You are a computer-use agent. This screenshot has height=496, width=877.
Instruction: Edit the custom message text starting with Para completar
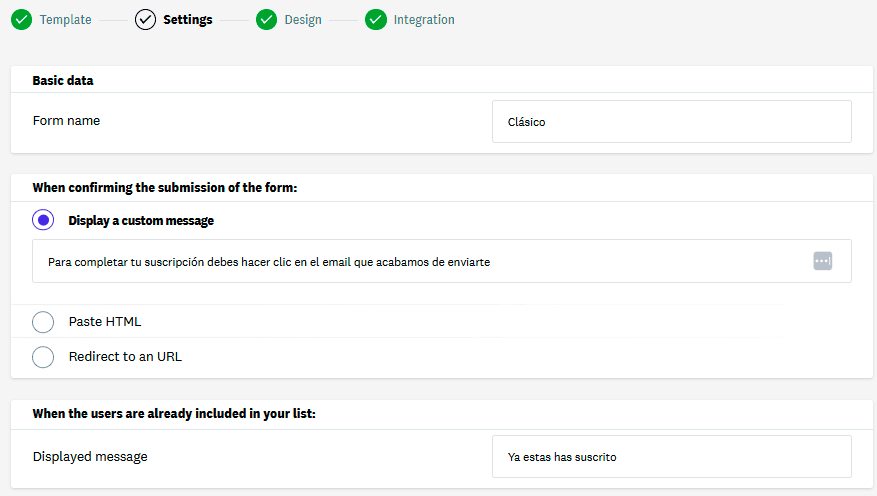pyautogui.click(x=442, y=261)
